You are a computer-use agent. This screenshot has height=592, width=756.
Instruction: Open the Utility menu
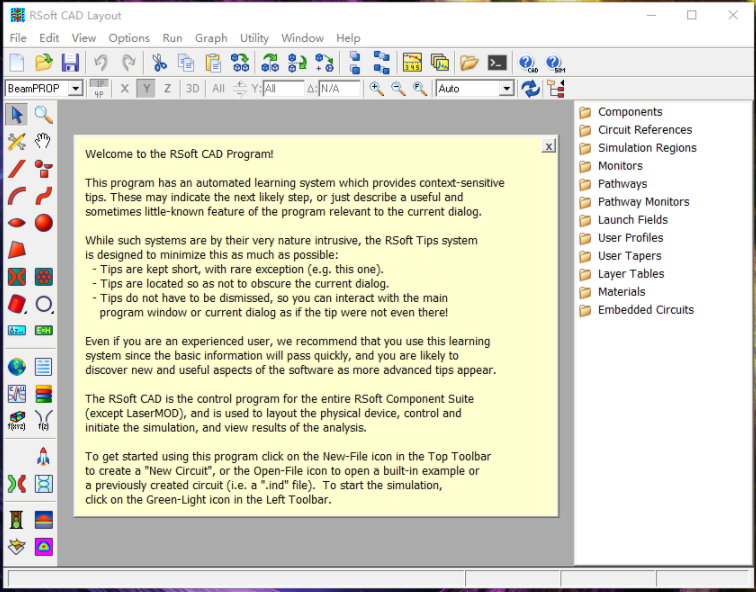[254, 38]
